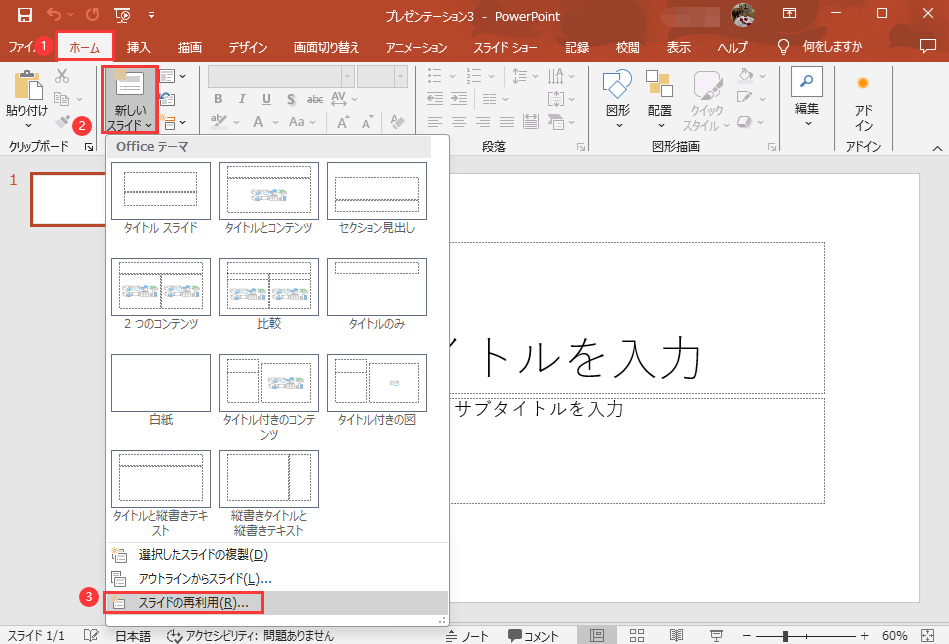Switch to Normal view in status bar
Screen dimensions: 949x644
(x=597, y=636)
